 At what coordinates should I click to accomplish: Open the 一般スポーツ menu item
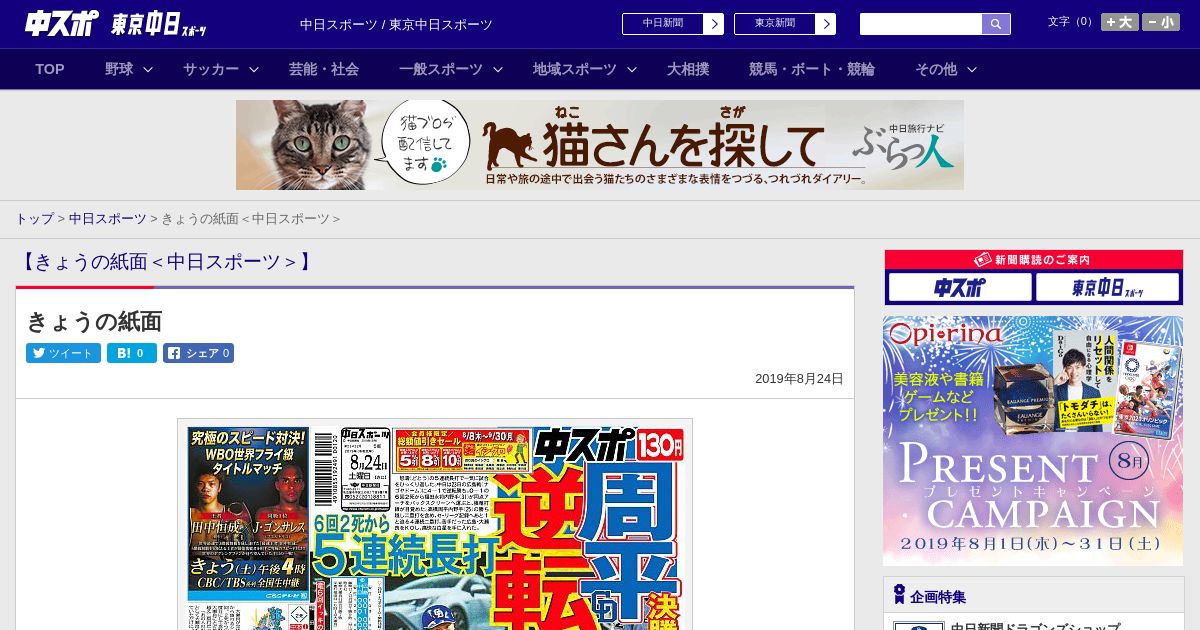tap(441, 69)
